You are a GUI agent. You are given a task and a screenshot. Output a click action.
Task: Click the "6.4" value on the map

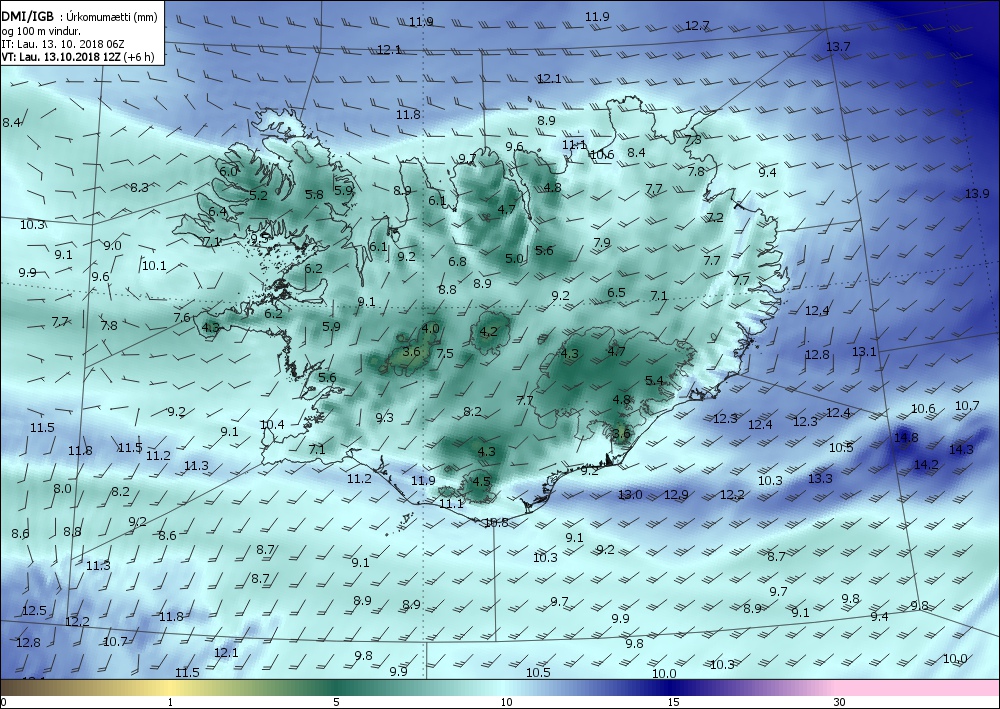(x=217, y=211)
